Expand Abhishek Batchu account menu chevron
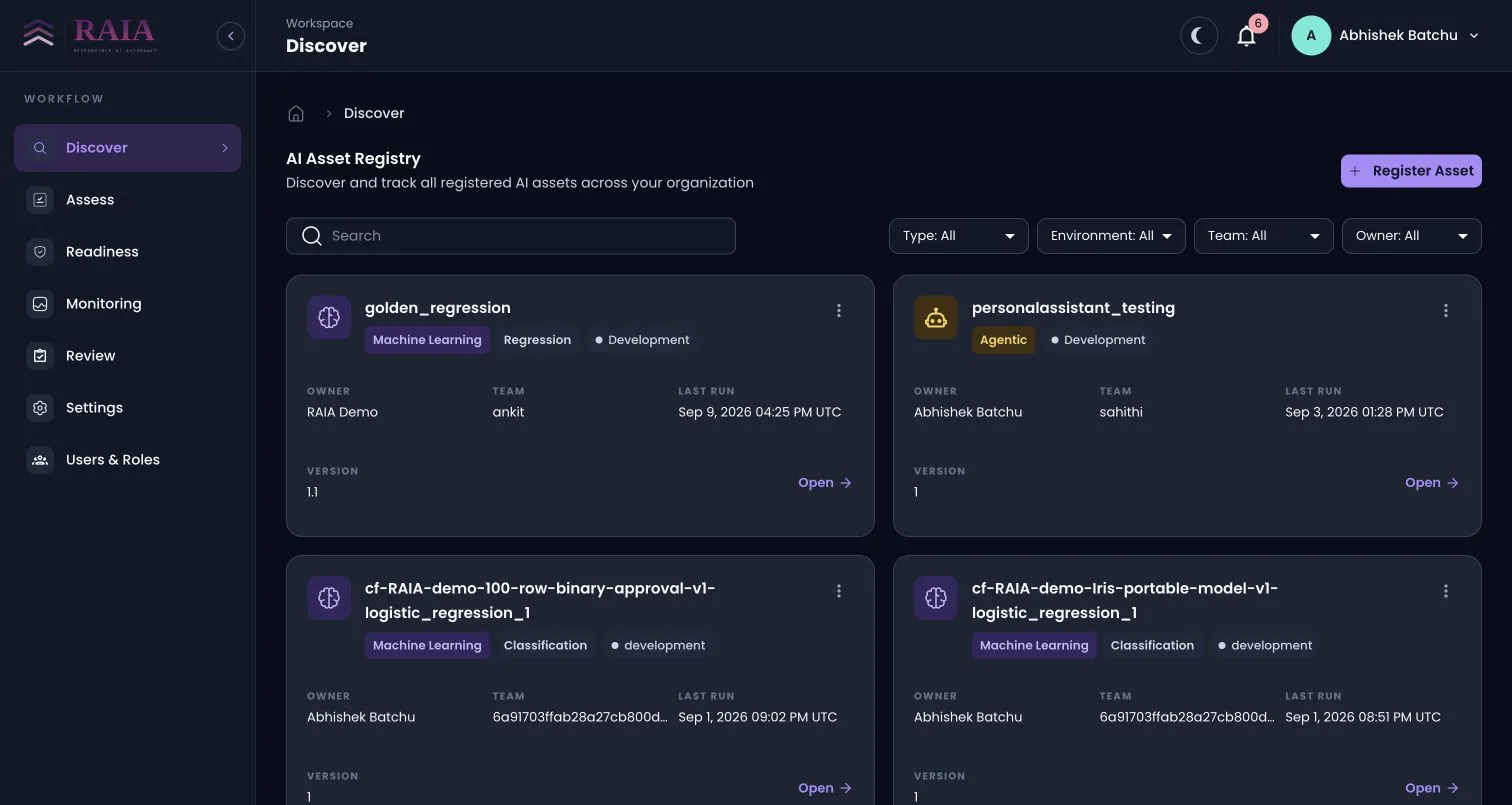The height and width of the screenshot is (805, 1512). [x=1474, y=36]
